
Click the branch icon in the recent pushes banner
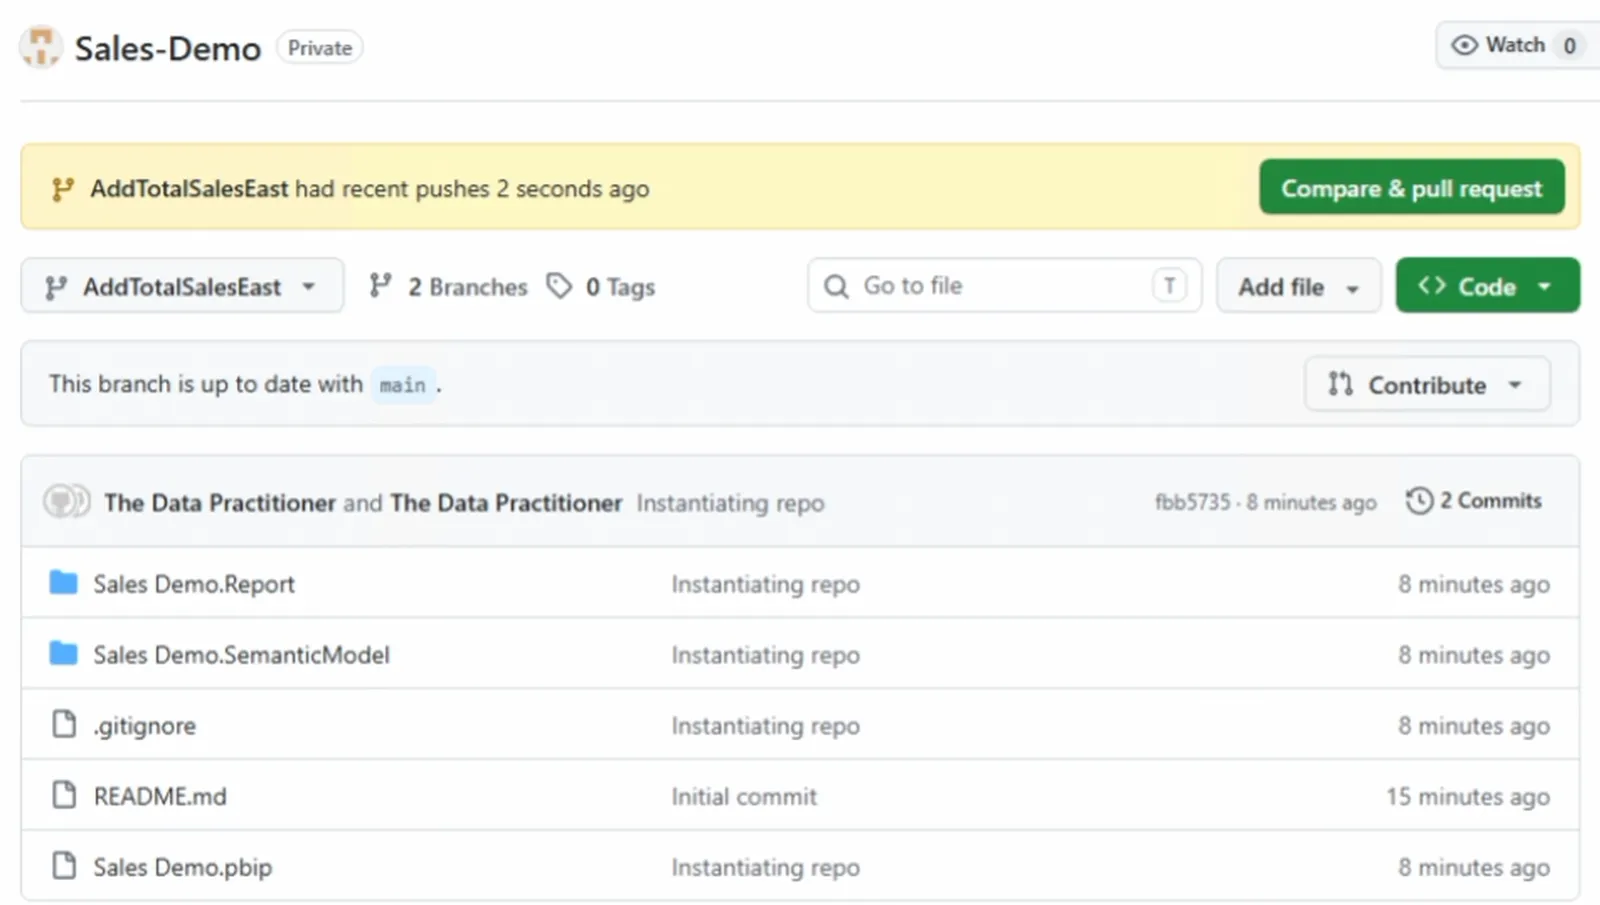(x=62, y=189)
